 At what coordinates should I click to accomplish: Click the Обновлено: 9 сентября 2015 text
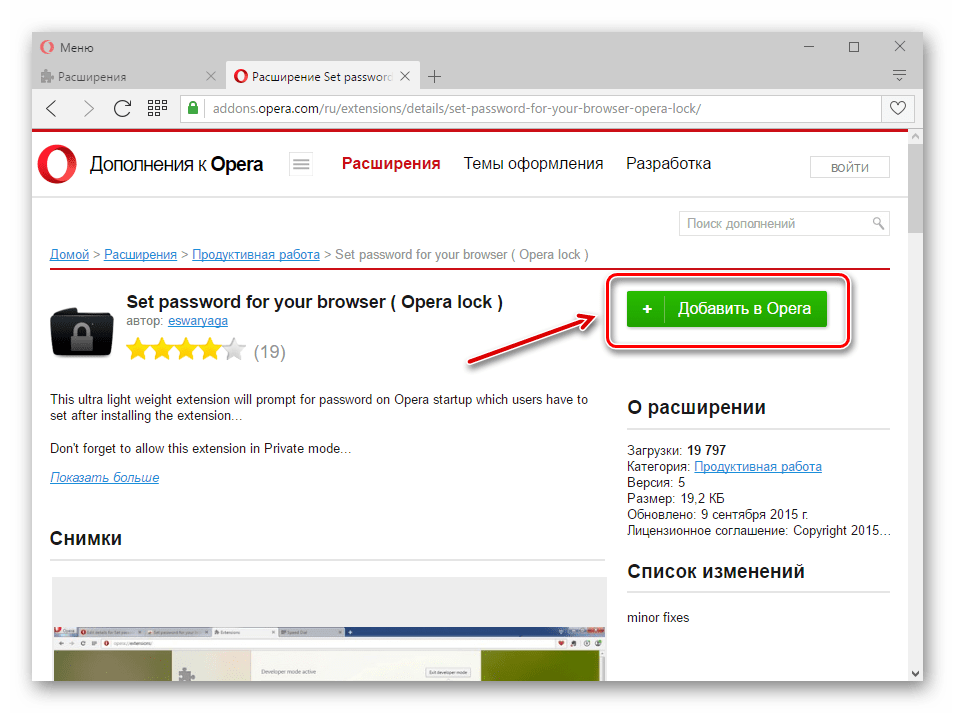pos(717,515)
